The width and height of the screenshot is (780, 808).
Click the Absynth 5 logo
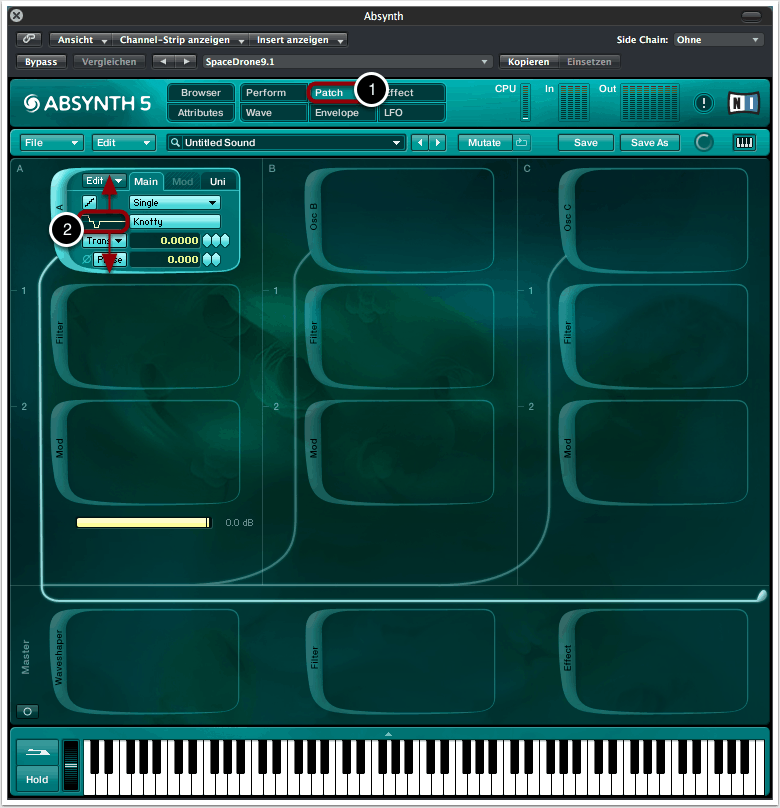pyautogui.click(x=87, y=103)
